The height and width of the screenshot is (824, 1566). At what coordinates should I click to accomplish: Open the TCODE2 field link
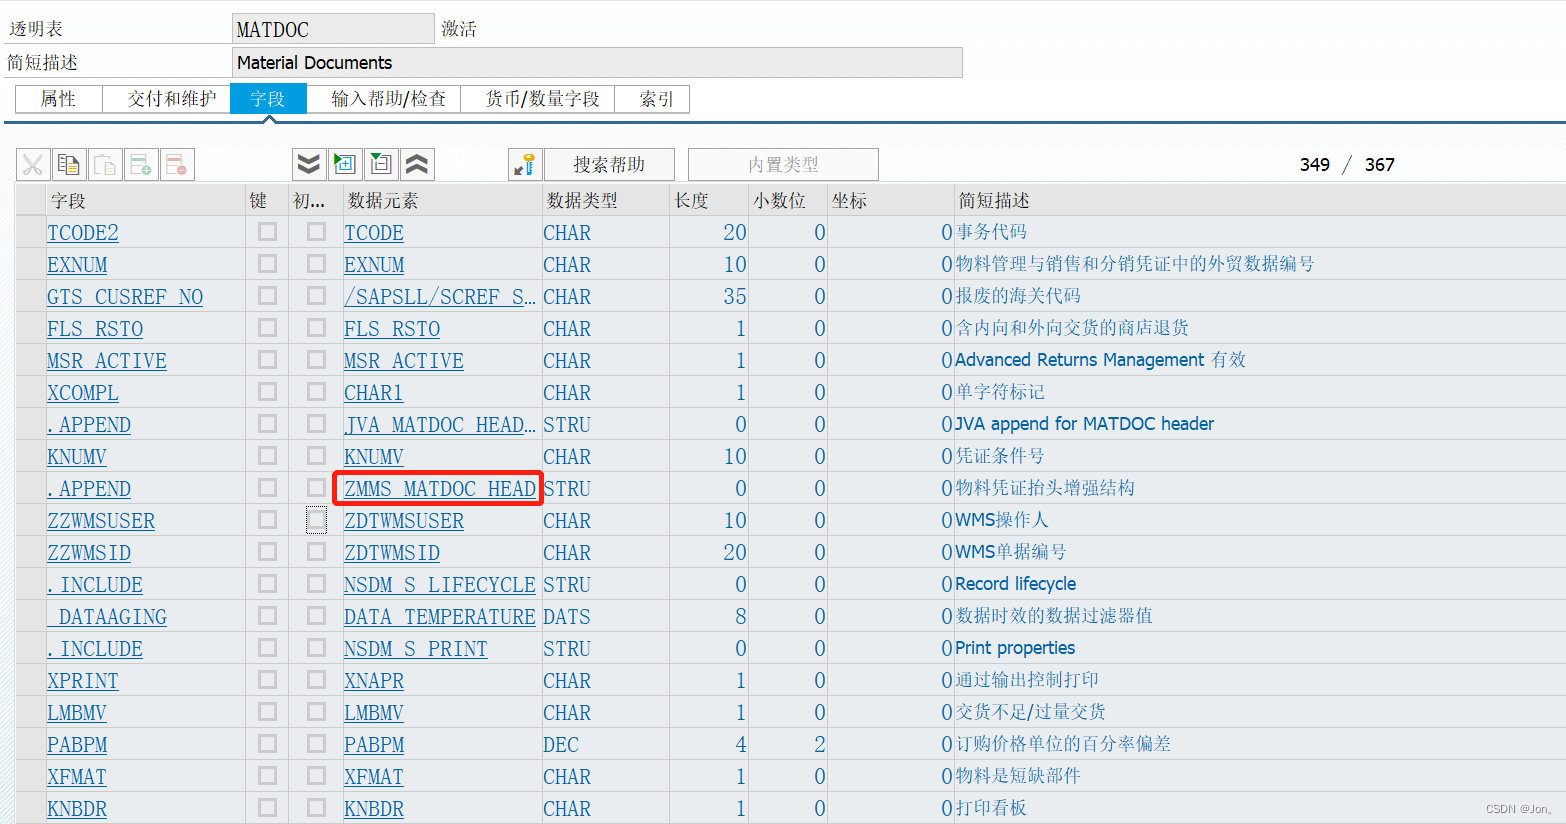point(83,233)
